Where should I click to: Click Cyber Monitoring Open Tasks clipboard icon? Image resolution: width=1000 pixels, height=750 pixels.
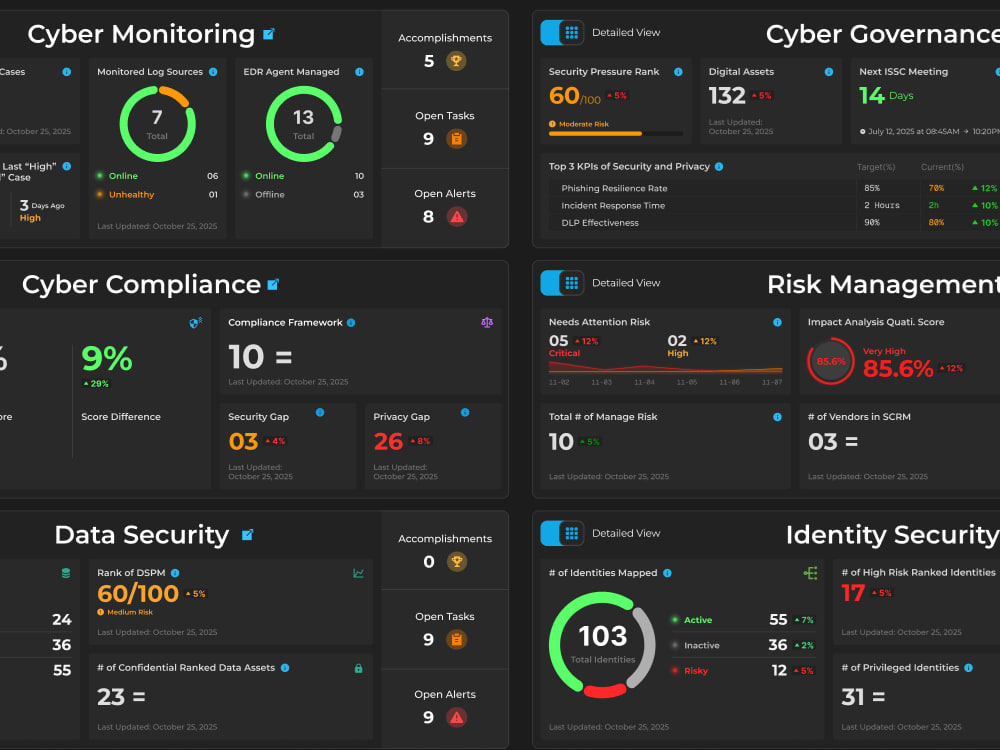pos(456,138)
